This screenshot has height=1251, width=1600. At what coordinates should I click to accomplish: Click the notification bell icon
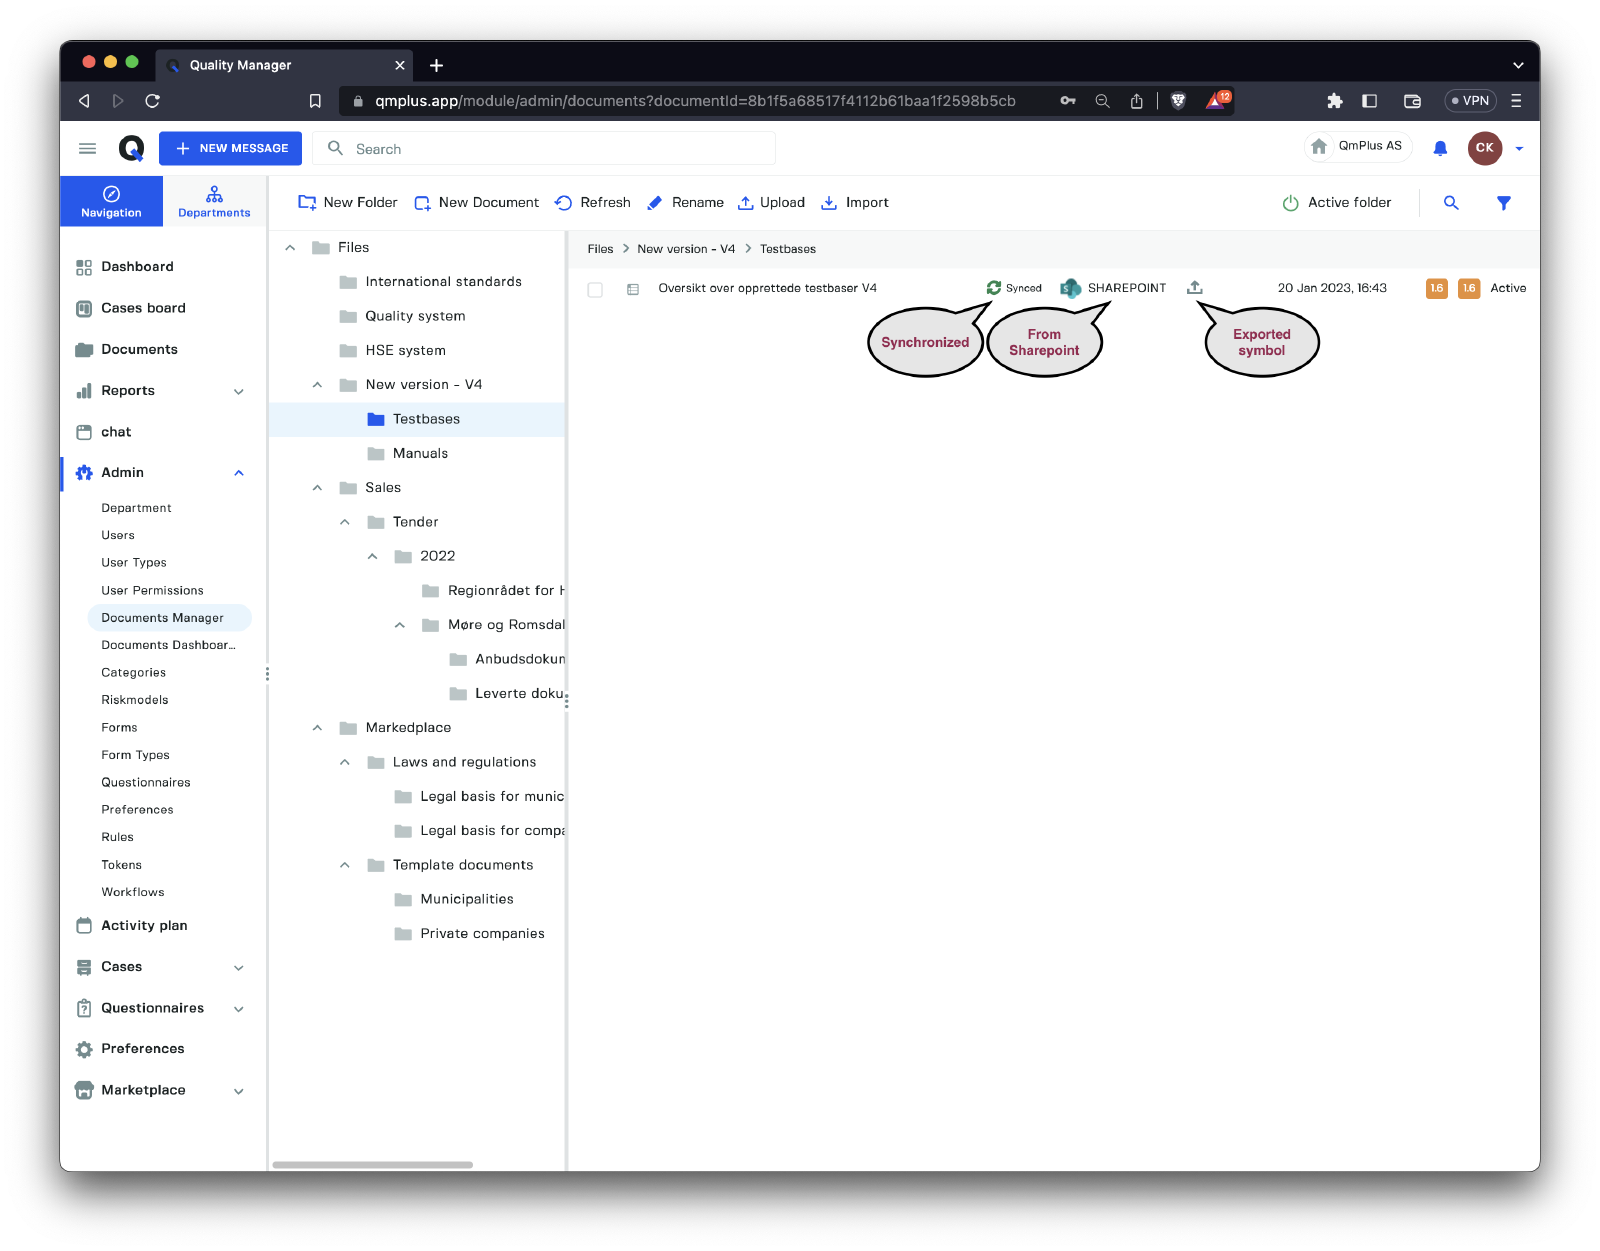point(1440,148)
